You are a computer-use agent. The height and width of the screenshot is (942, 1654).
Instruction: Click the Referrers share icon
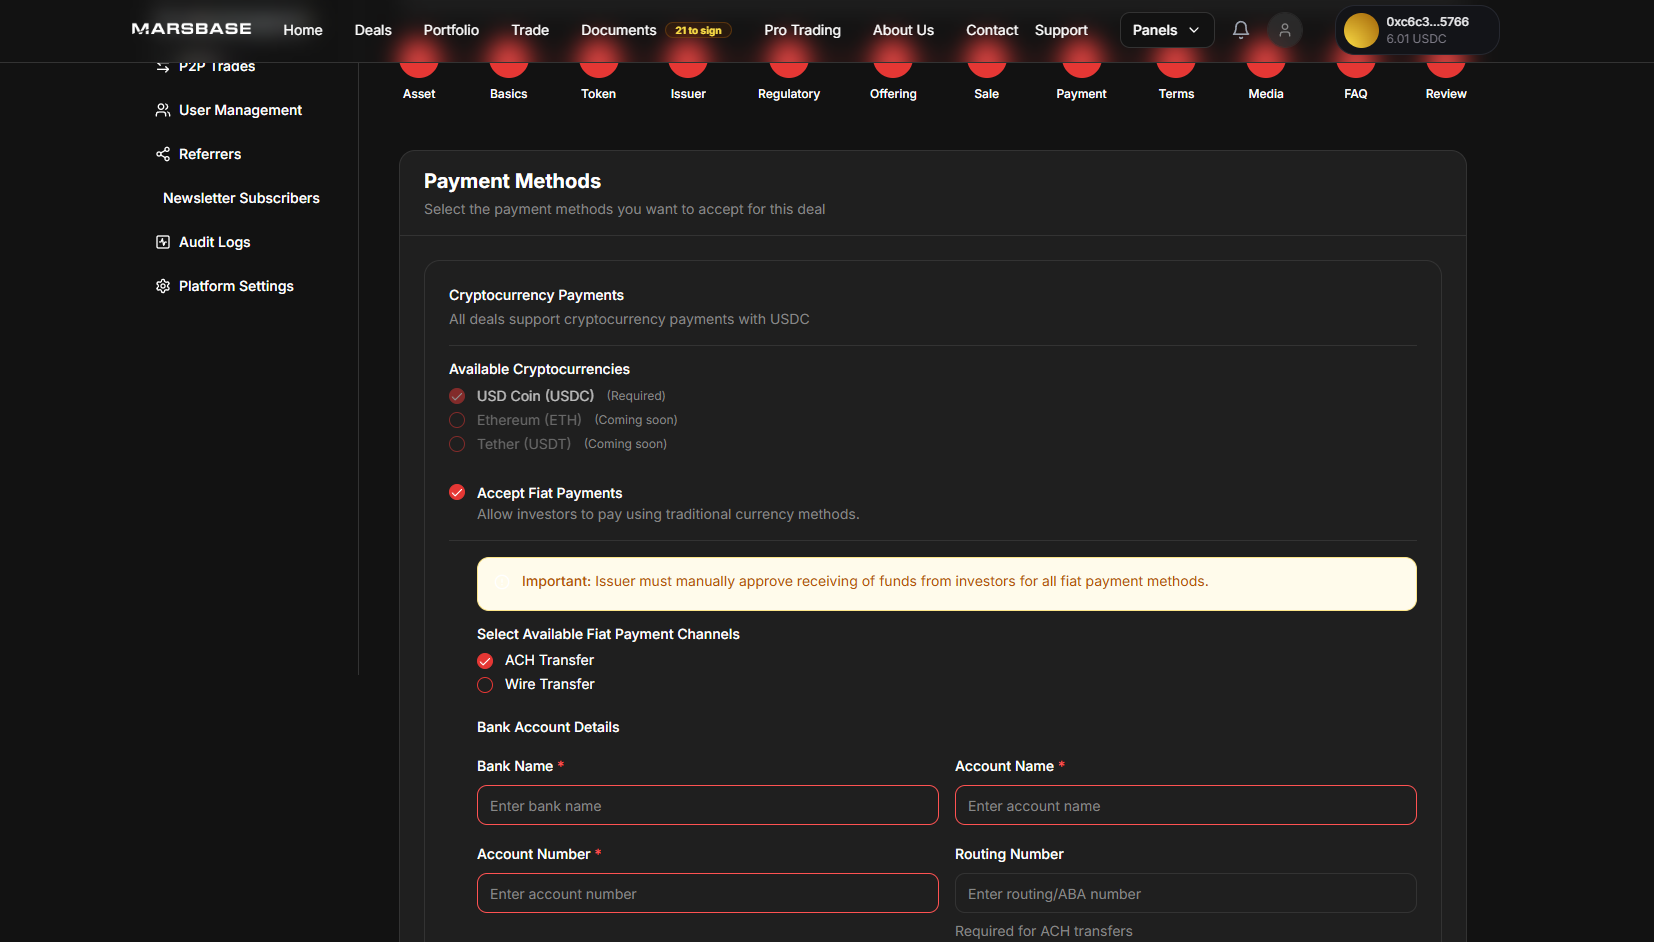(162, 154)
